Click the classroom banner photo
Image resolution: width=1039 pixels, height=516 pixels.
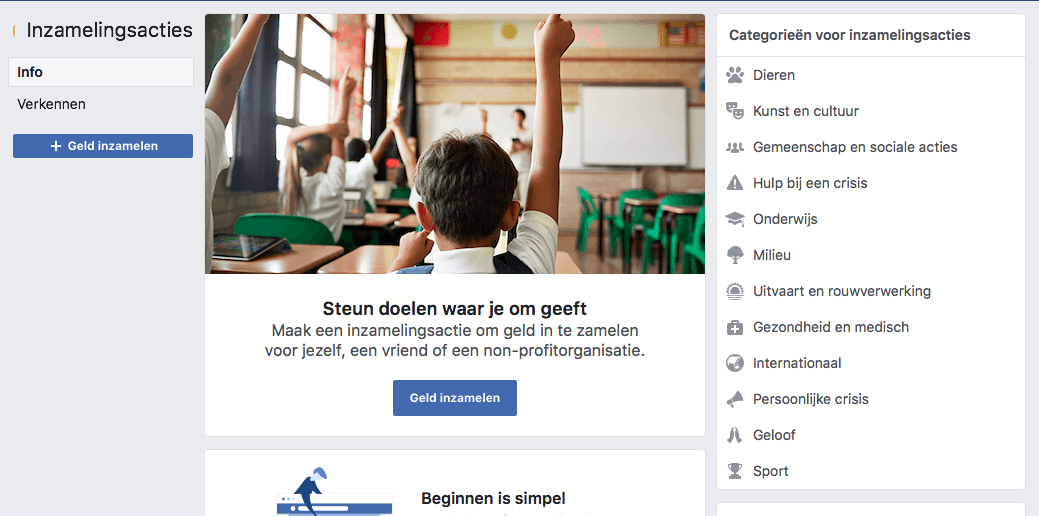point(455,144)
